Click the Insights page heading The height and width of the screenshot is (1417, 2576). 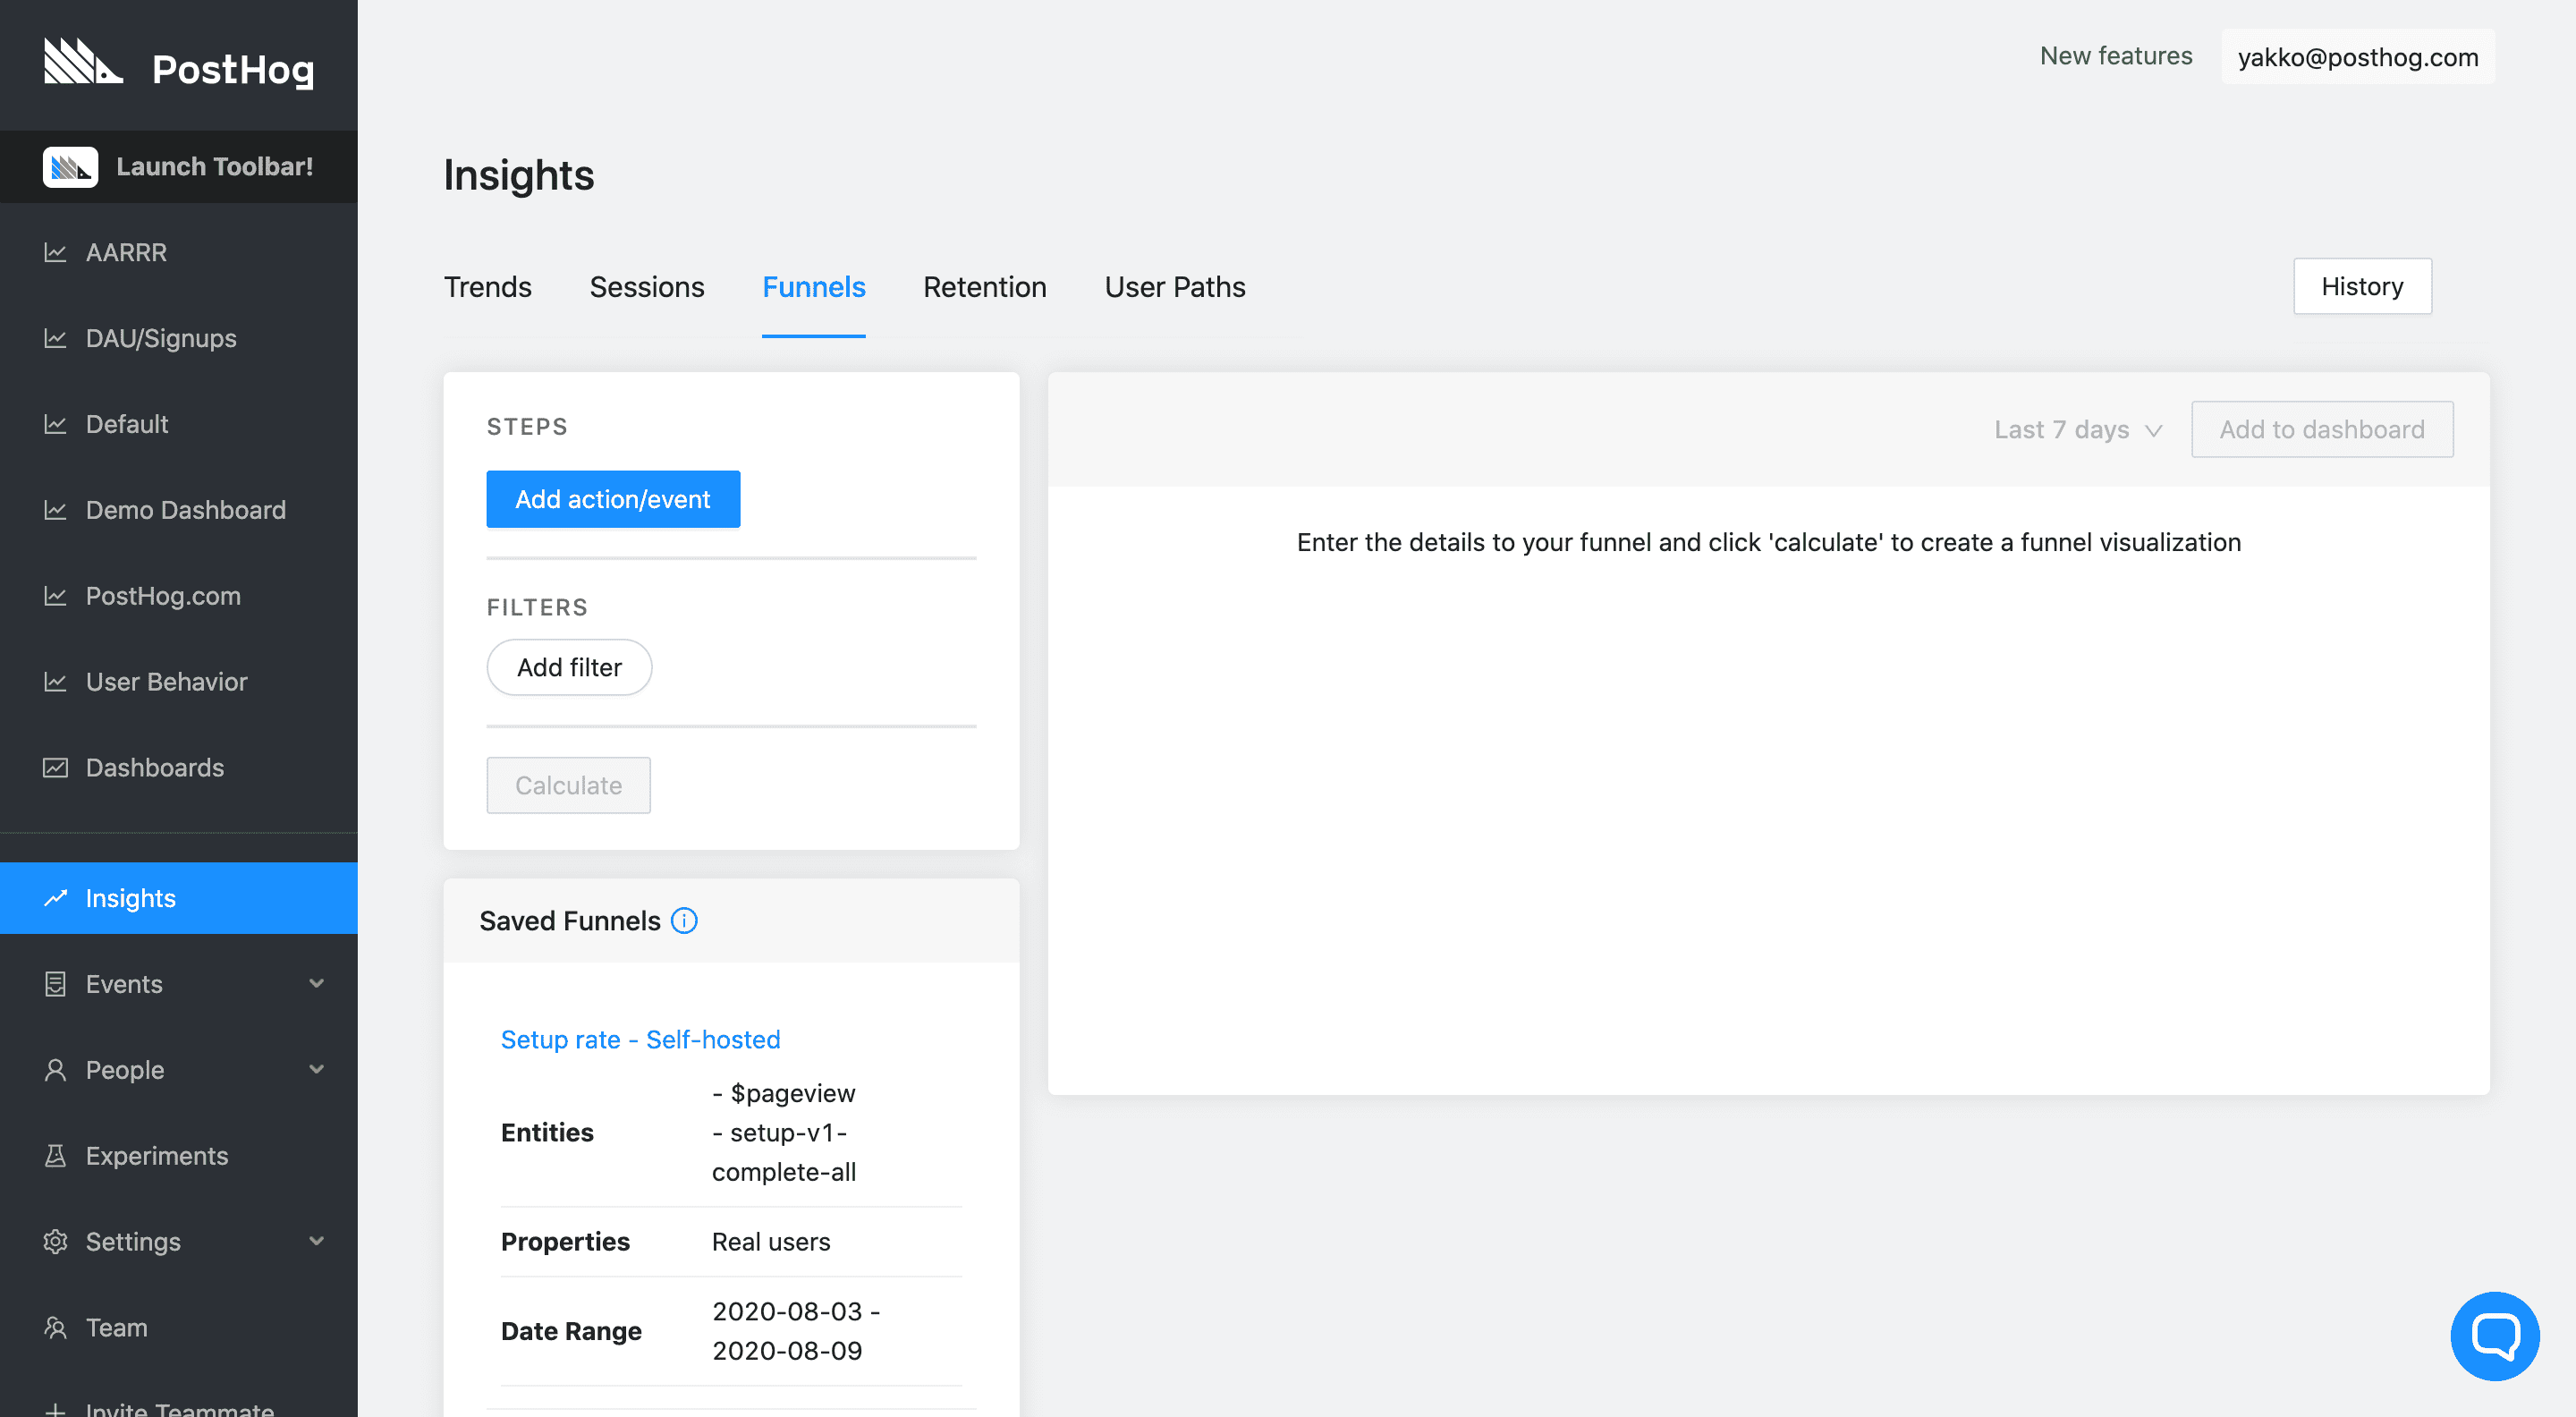click(x=519, y=175)
